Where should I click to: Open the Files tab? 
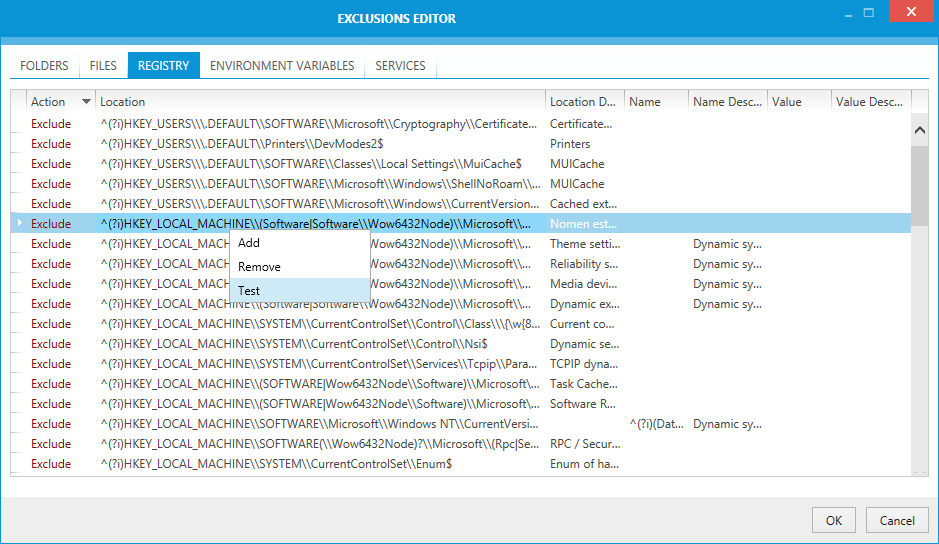coord(103,66)
